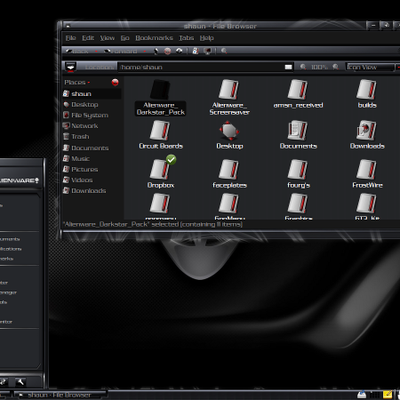Open Home folder from toolbar

click(195, 51)
